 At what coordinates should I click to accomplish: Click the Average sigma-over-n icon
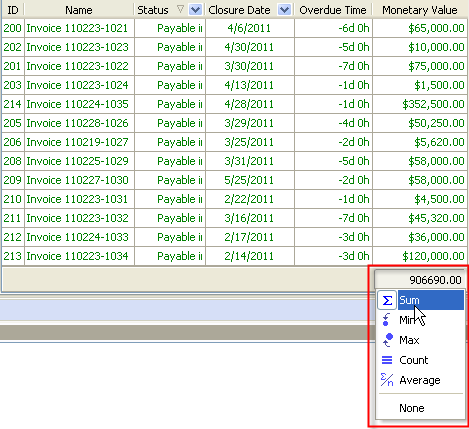tap(387, 380)
